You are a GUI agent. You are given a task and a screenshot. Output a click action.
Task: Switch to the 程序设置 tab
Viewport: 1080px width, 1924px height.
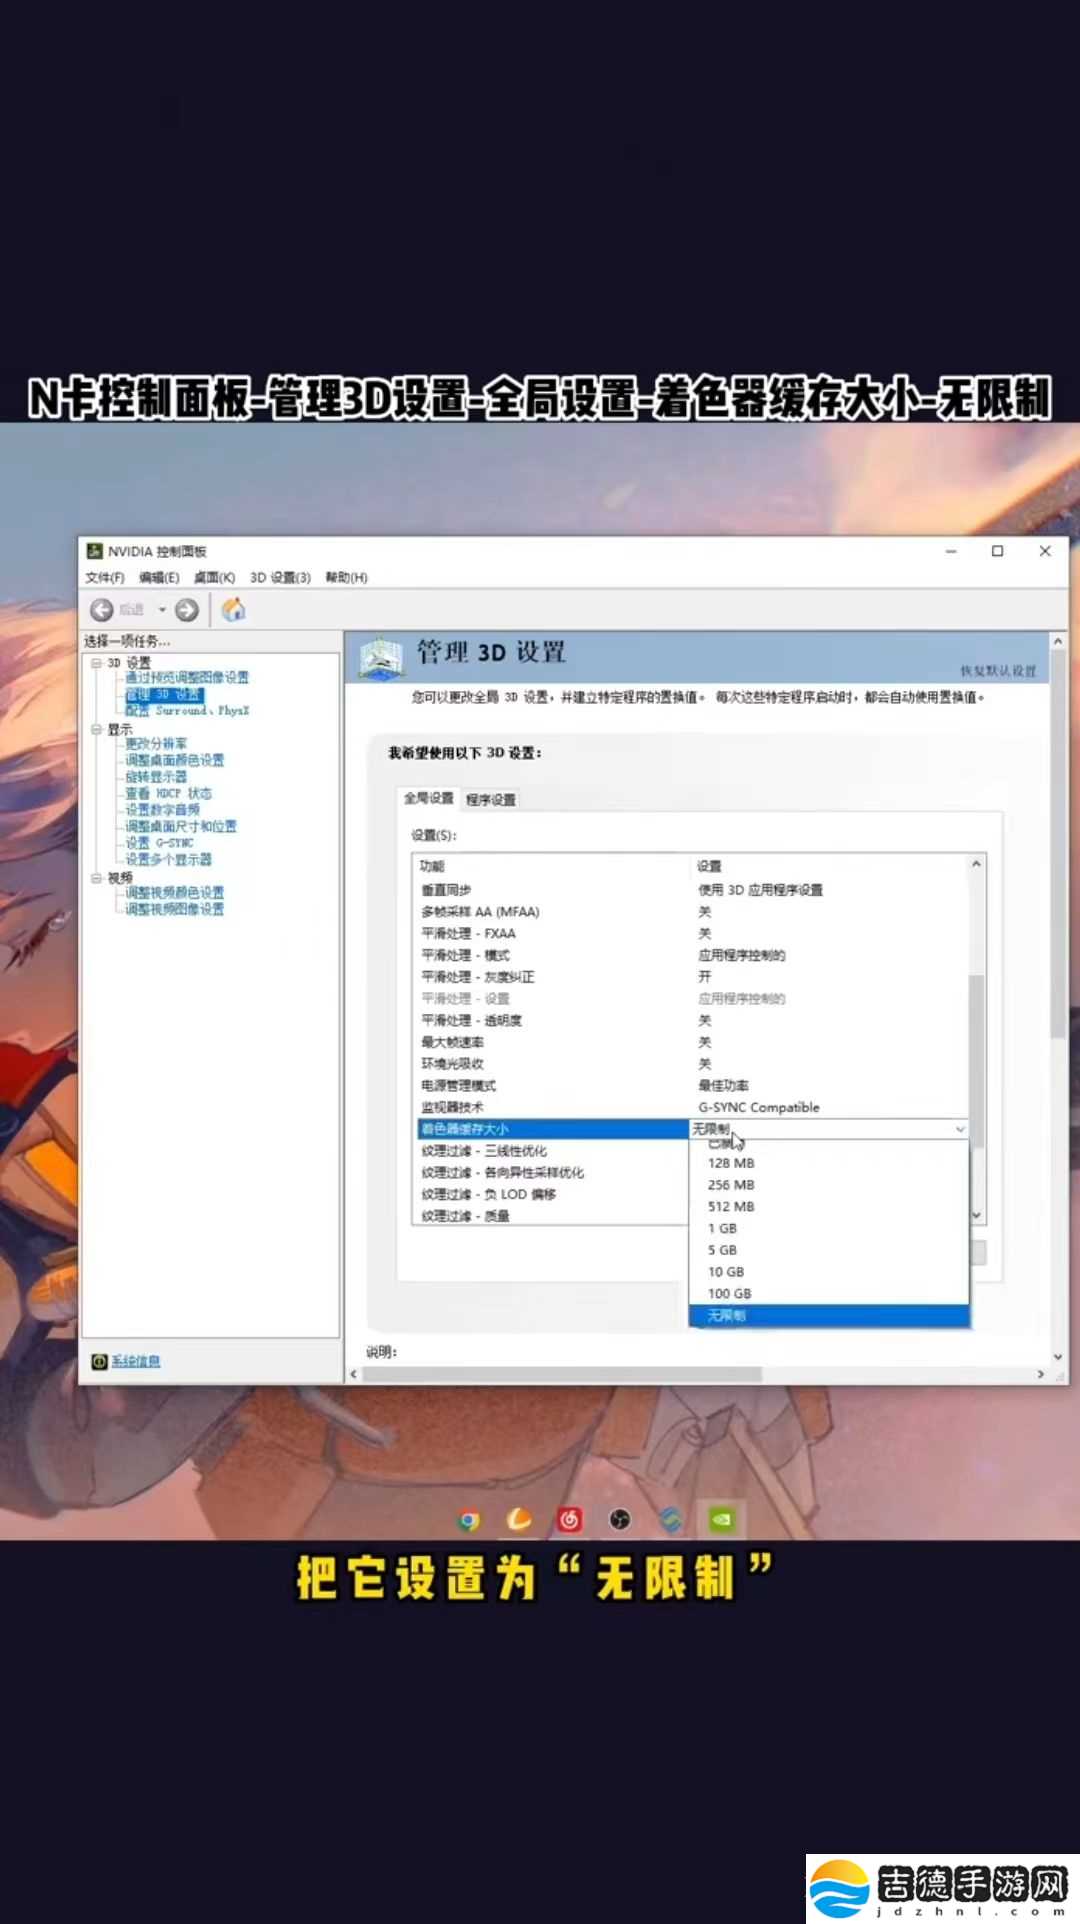pyautogui.click(x=491, y=800)
